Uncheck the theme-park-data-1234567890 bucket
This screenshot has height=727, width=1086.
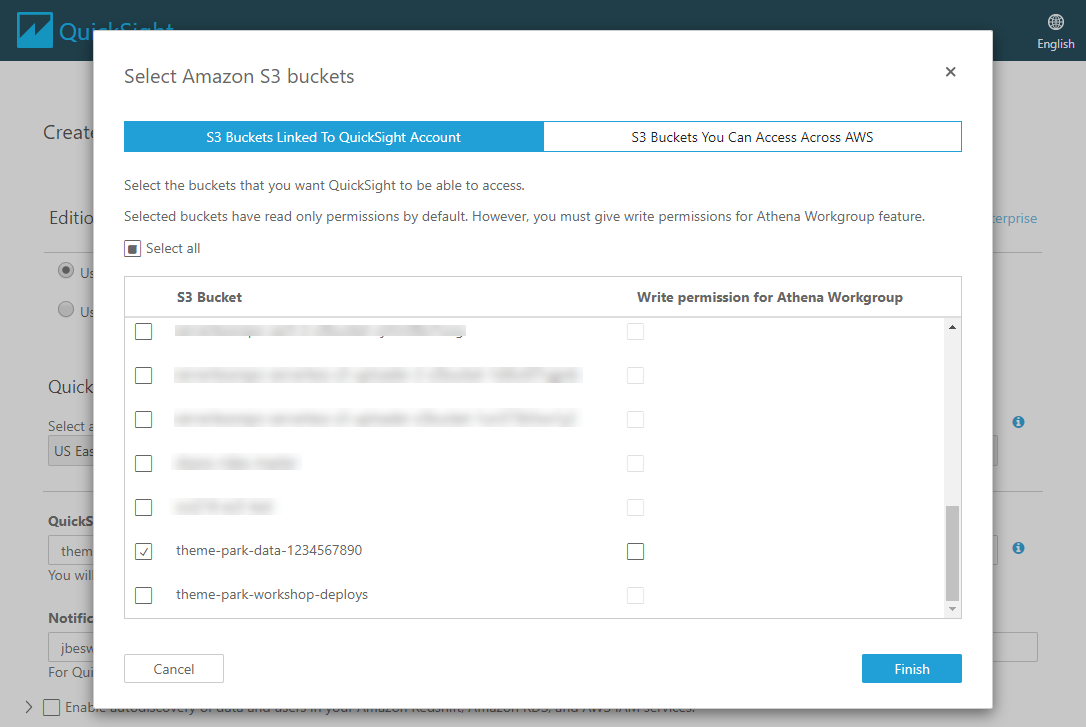[143, 551]
